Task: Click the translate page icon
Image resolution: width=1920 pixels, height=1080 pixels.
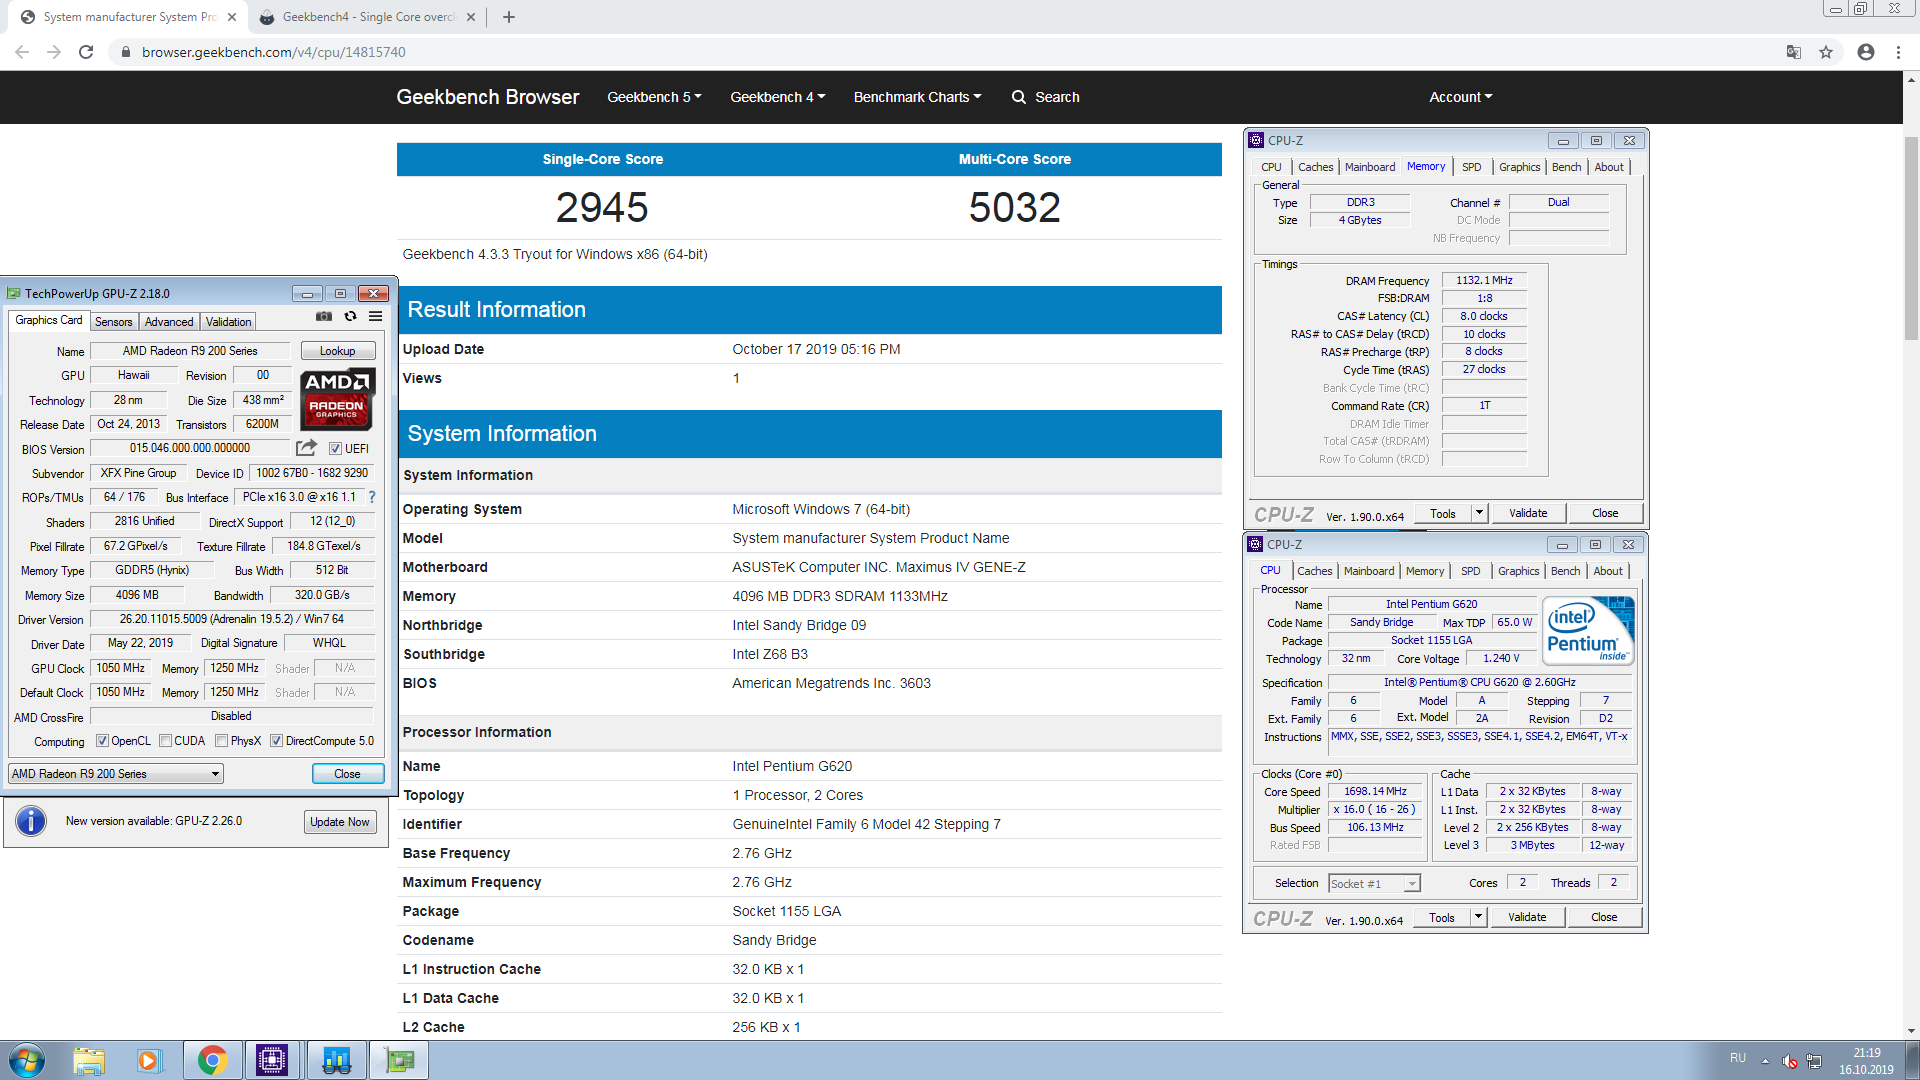Action: point(1794,52)
